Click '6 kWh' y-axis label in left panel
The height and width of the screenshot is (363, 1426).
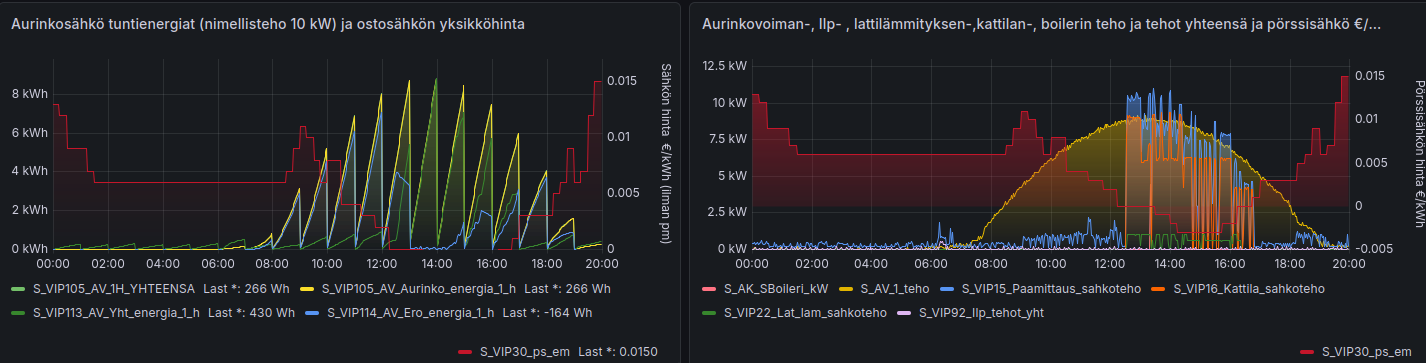point(30,133)
